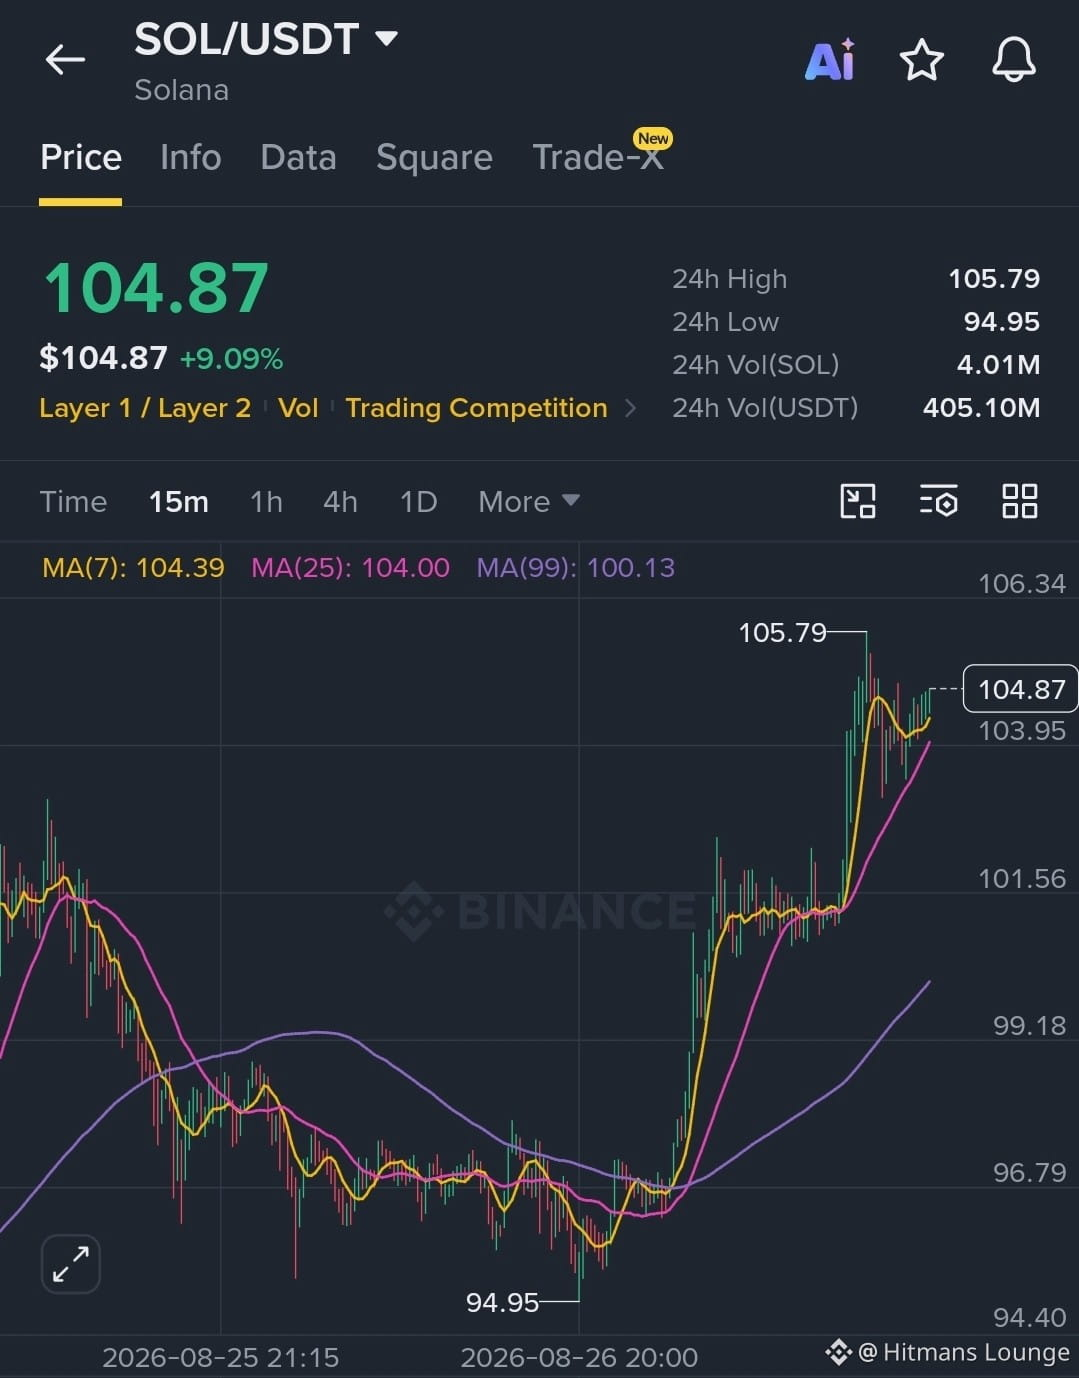Add SOL/USDT to favorites via star

(x=921, y=60)
